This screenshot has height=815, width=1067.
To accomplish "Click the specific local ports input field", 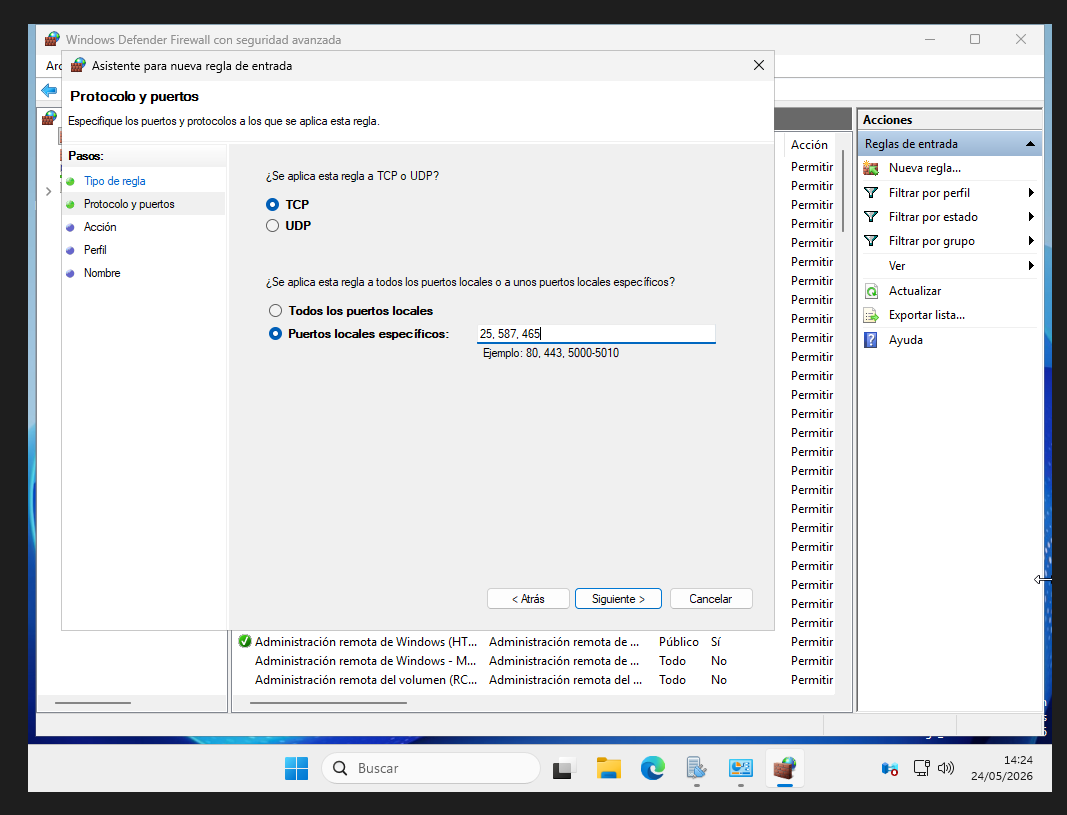I will pyautogui.click(x=596, y=334).
